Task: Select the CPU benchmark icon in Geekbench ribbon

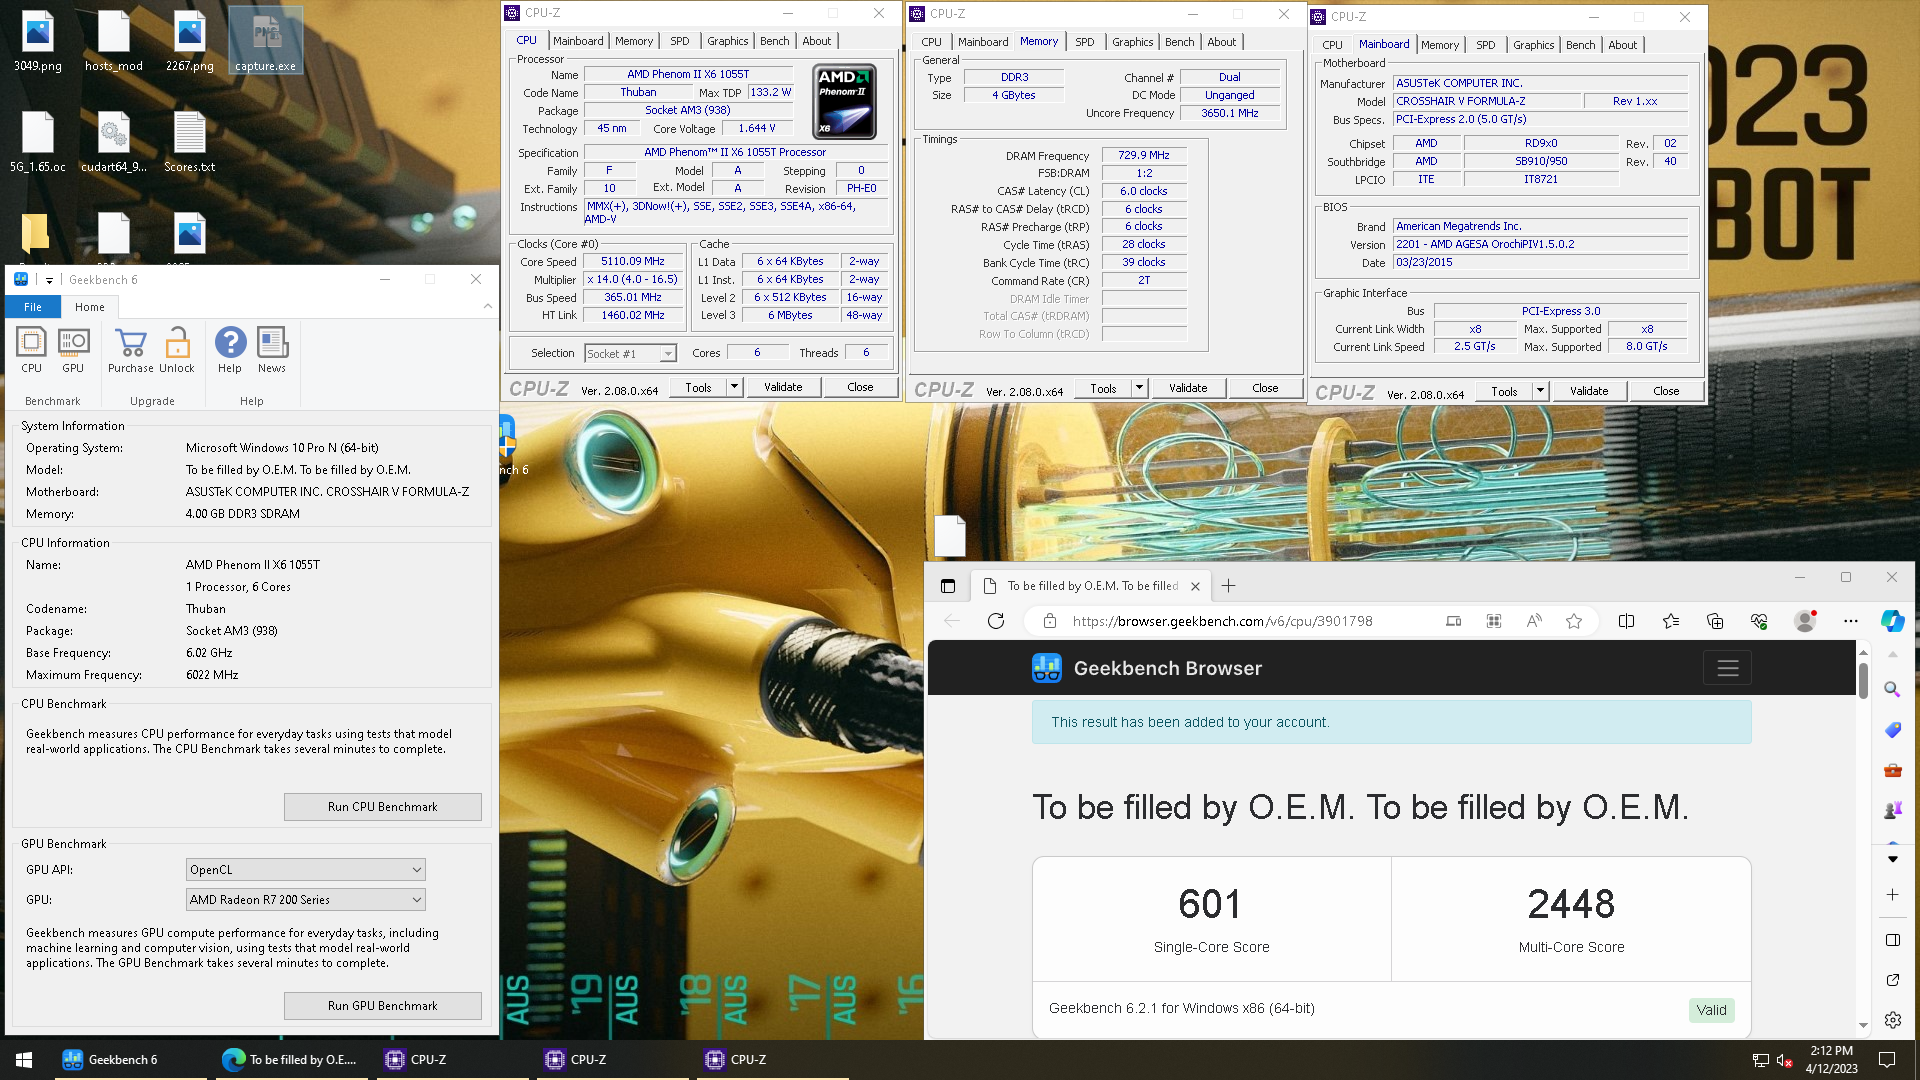Action: coord(31,351)
